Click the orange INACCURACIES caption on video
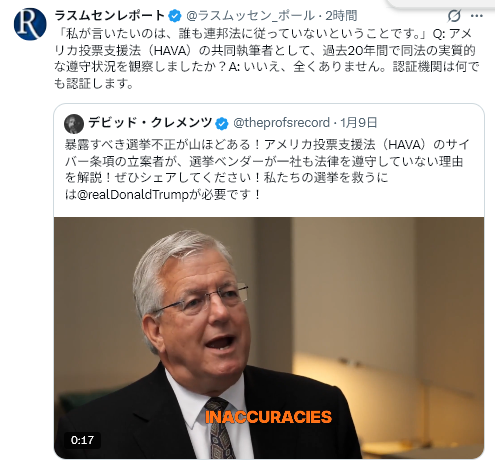This screenshot has width=495, height=466. coord(268,417)
